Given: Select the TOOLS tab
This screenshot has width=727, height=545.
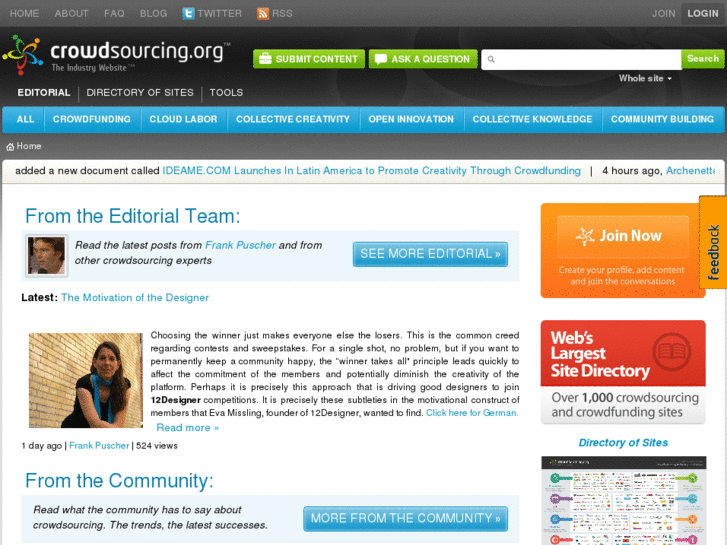Looking at the screenshot, I should [x=226, y=92].
